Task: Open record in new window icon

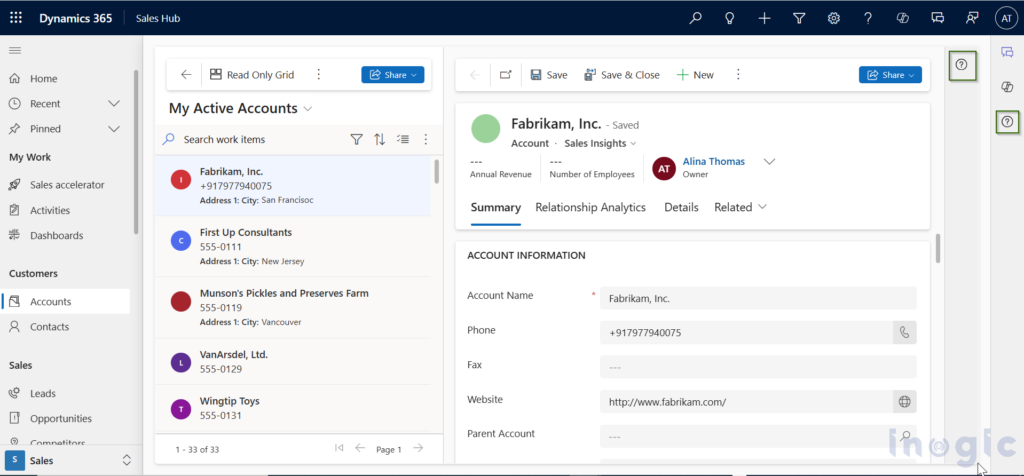Action: click(505, 74)
